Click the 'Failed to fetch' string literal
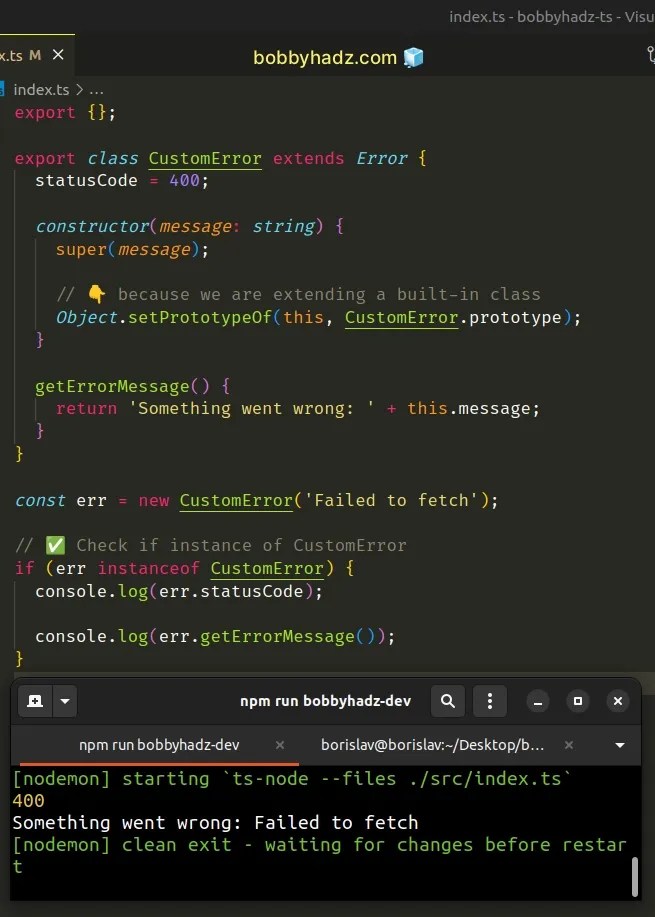655x917 pixels. (392, 501)
